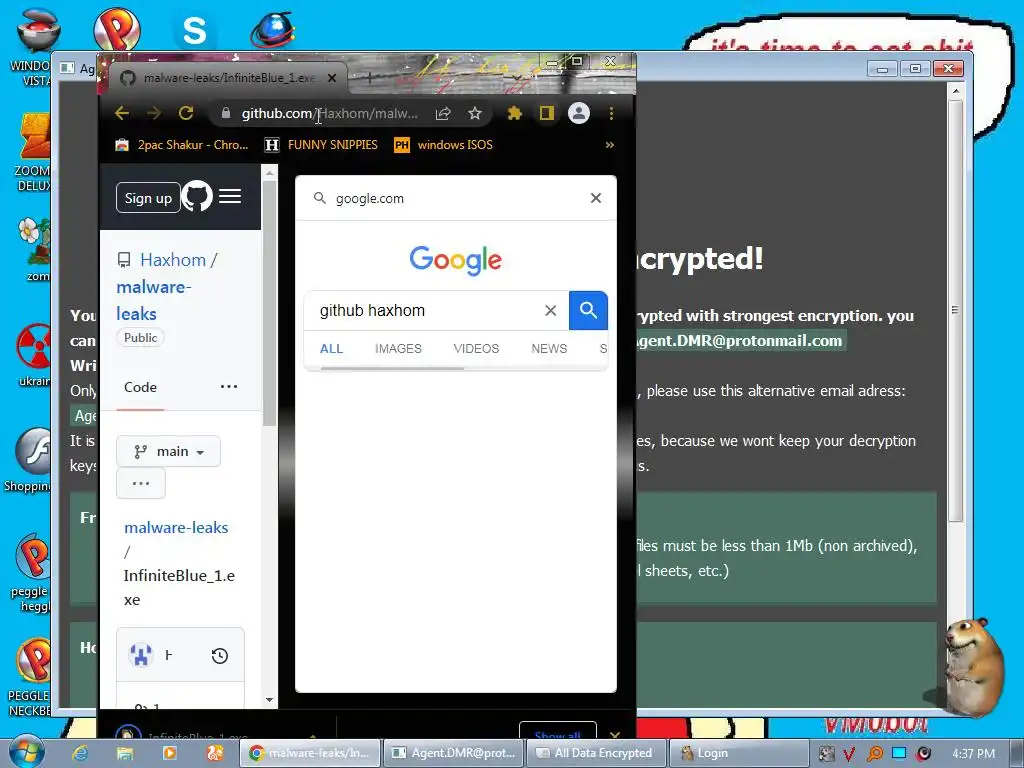The image size is (1024, 768).
Task: Clear the github haxhom search query
Action: point(551,311)
